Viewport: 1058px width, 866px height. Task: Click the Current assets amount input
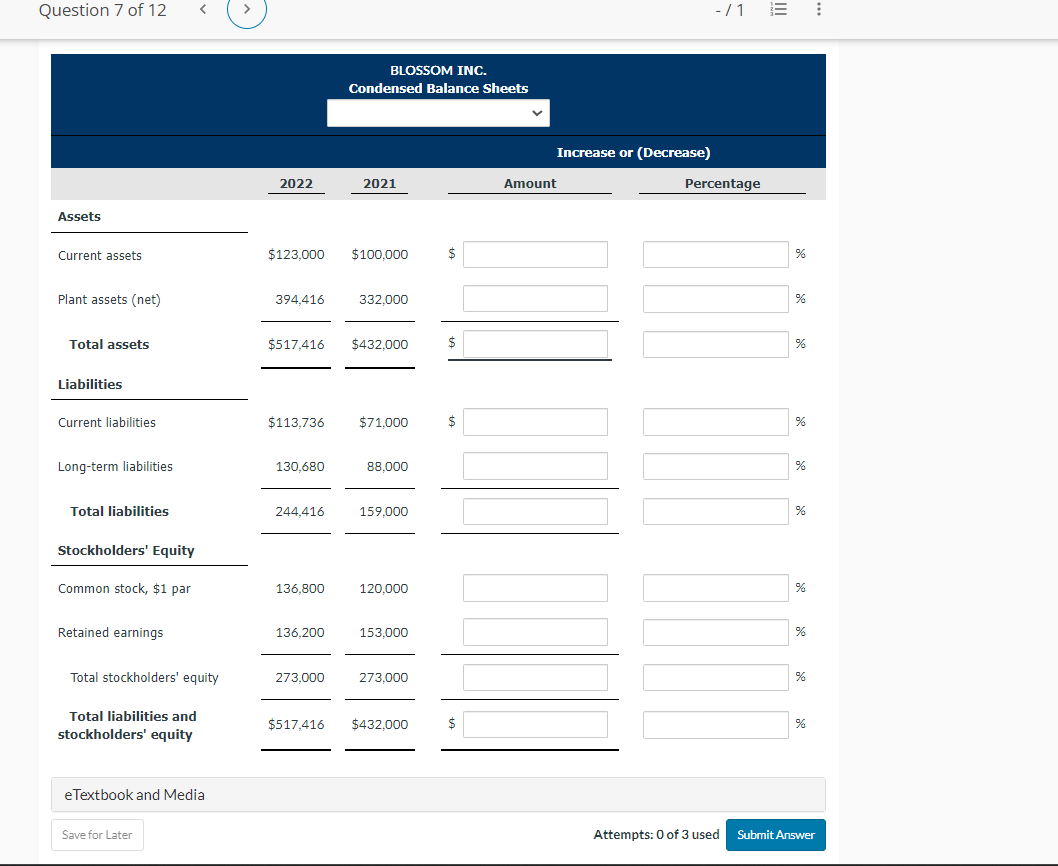coord(535,254)
